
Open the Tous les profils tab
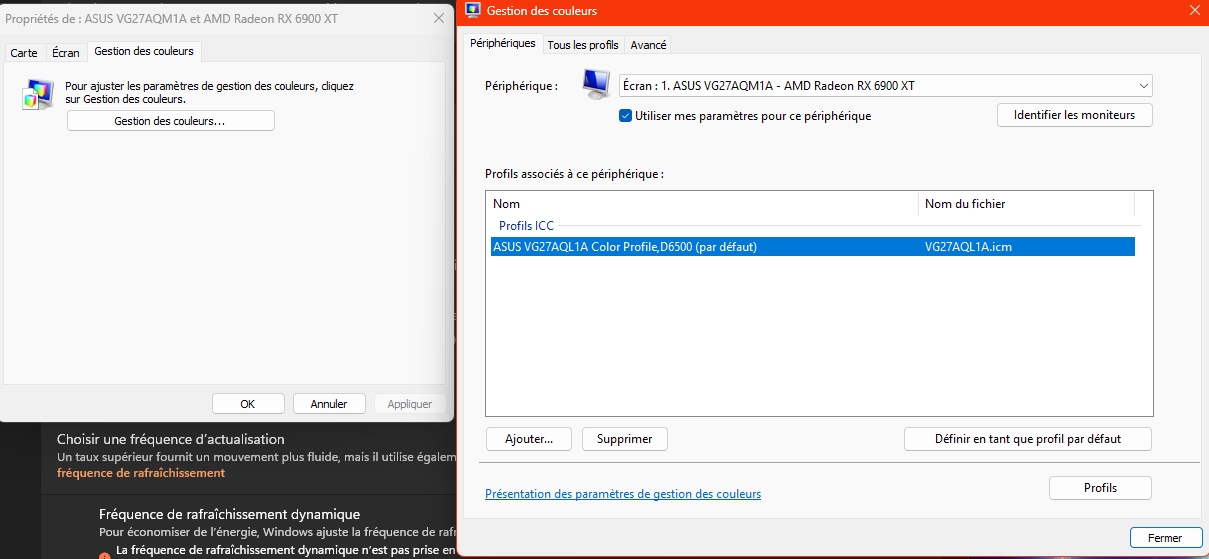[583, 45]
